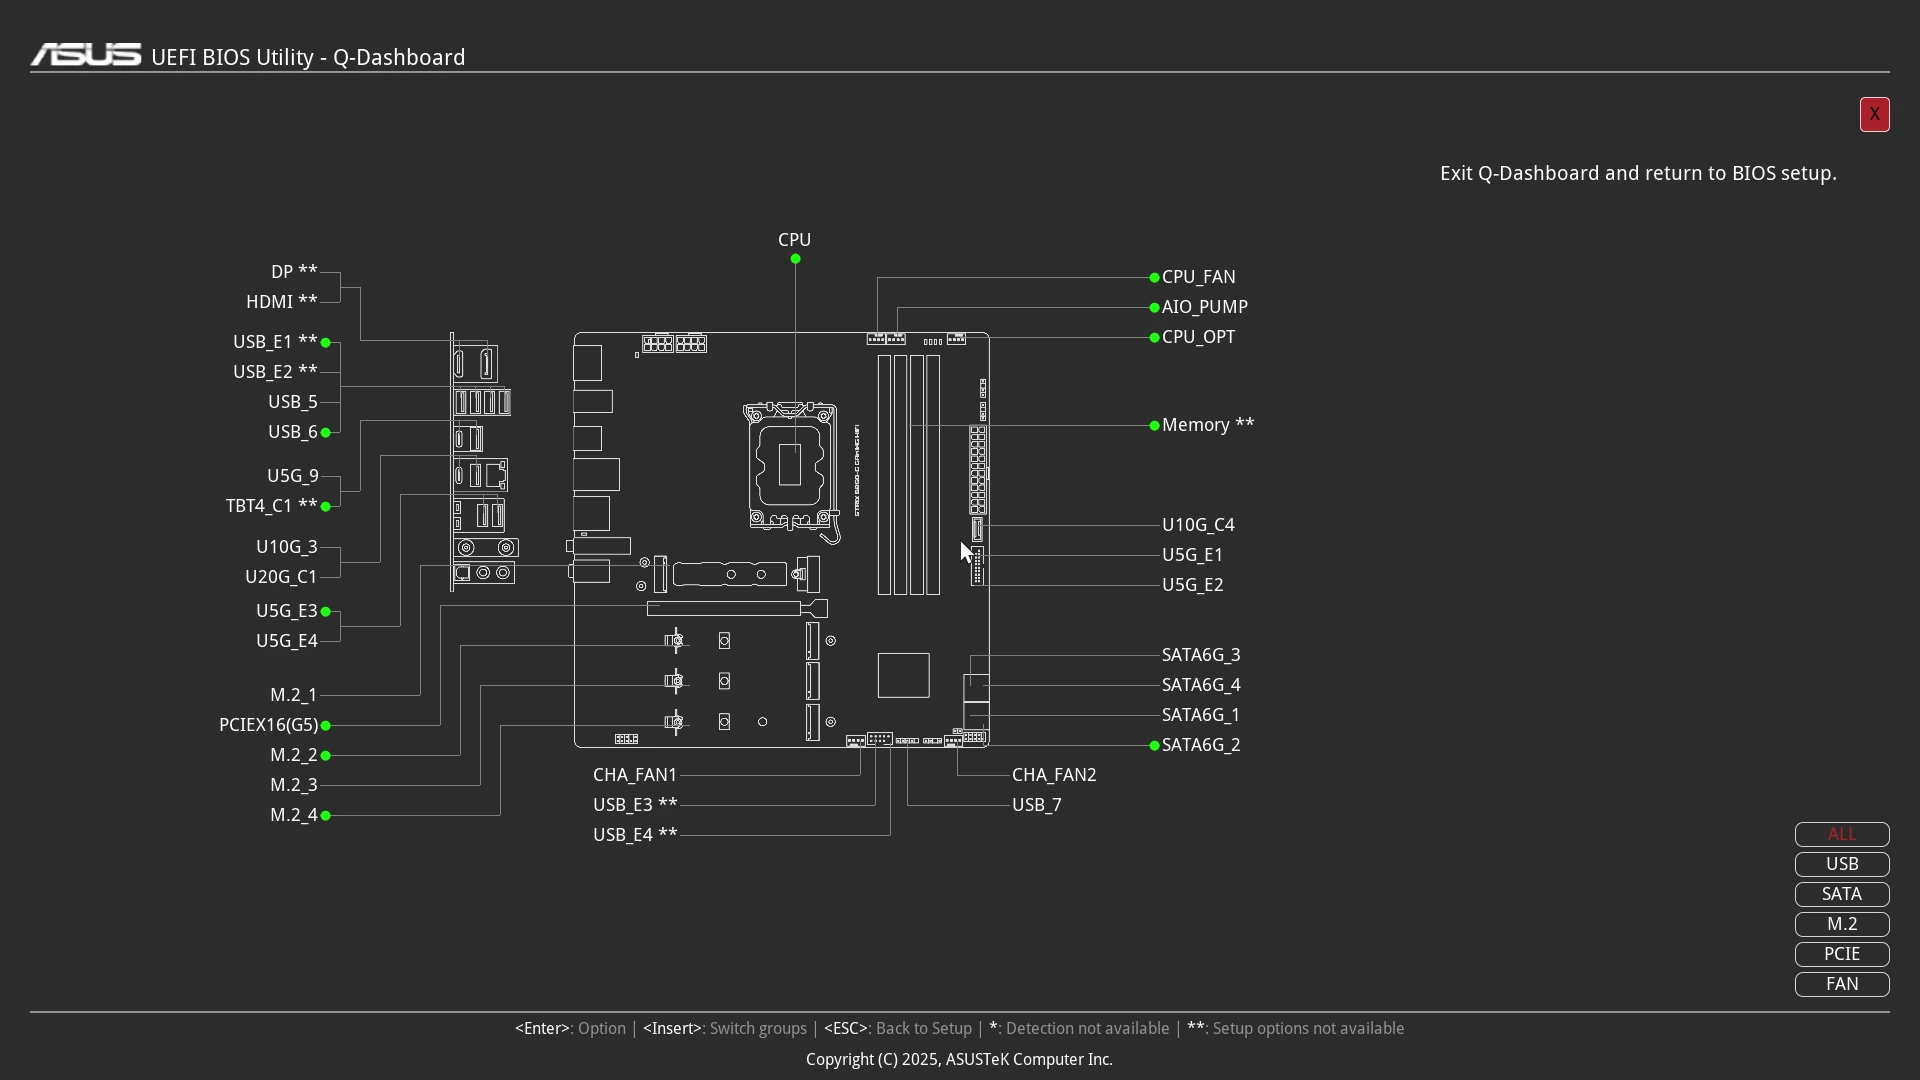
Task: Click the long PCIe x16 slot on diagram
Action: point(737,608)
